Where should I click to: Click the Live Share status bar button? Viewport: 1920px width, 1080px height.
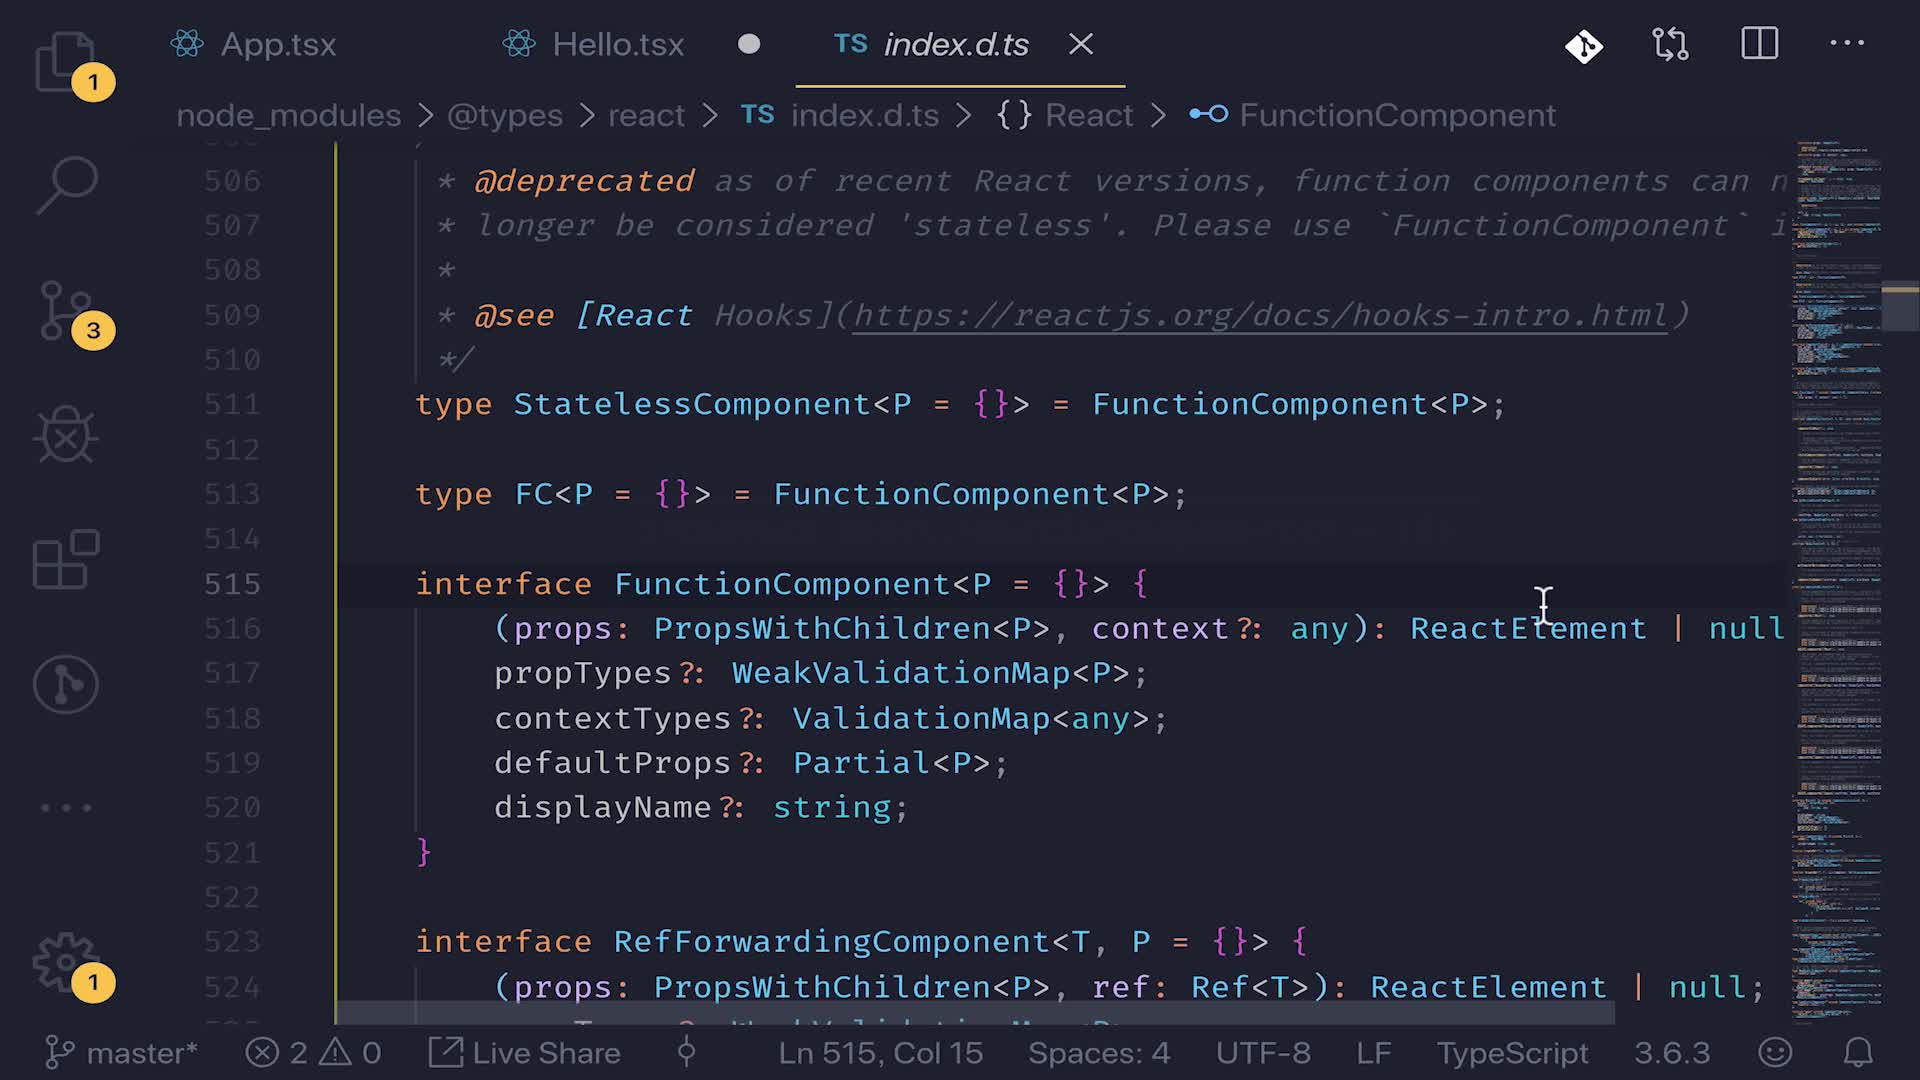526,1052
